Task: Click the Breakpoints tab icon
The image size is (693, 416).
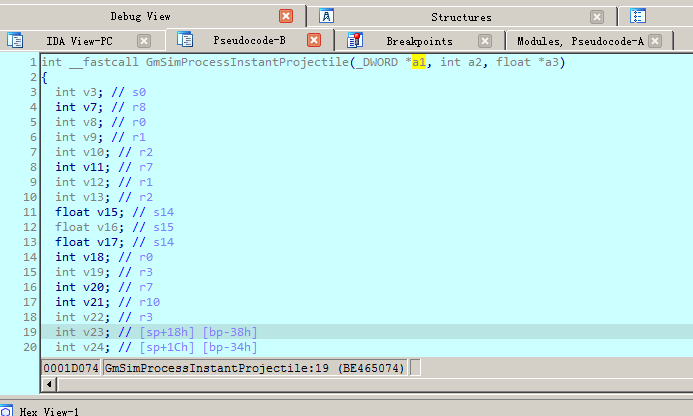Action: [x=355, y=40]
